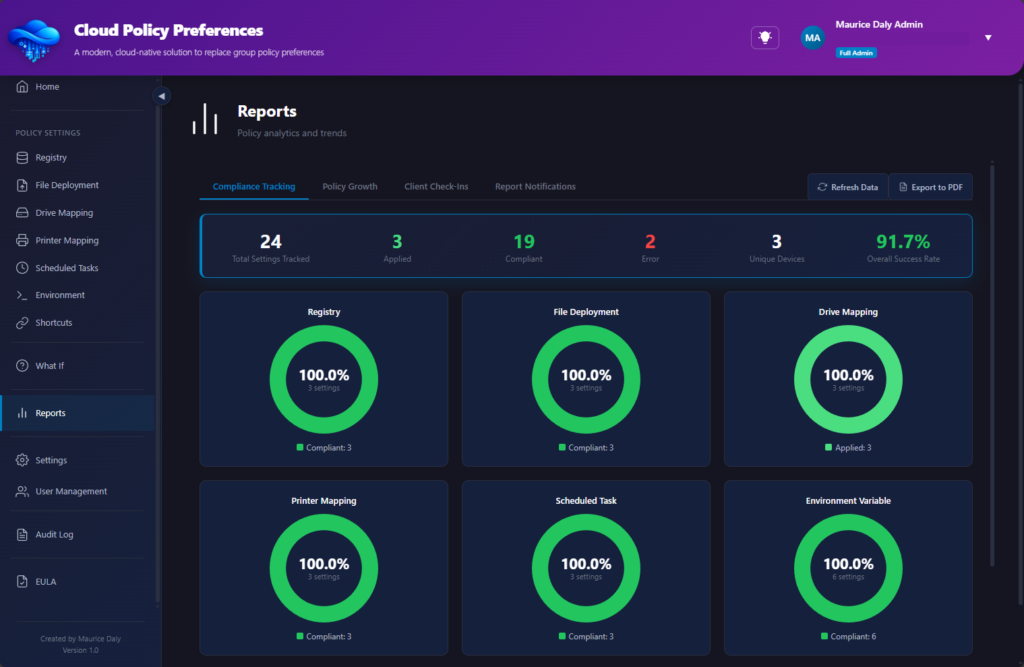Click the Environment terminal prompt icon
Viewport: 1024px width, 667px height.
click(22, 295)
